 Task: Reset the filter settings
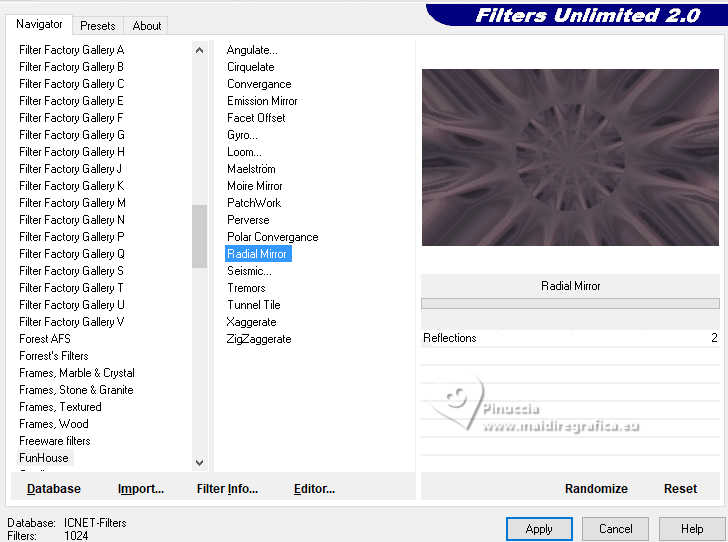(x=680, y=489)
